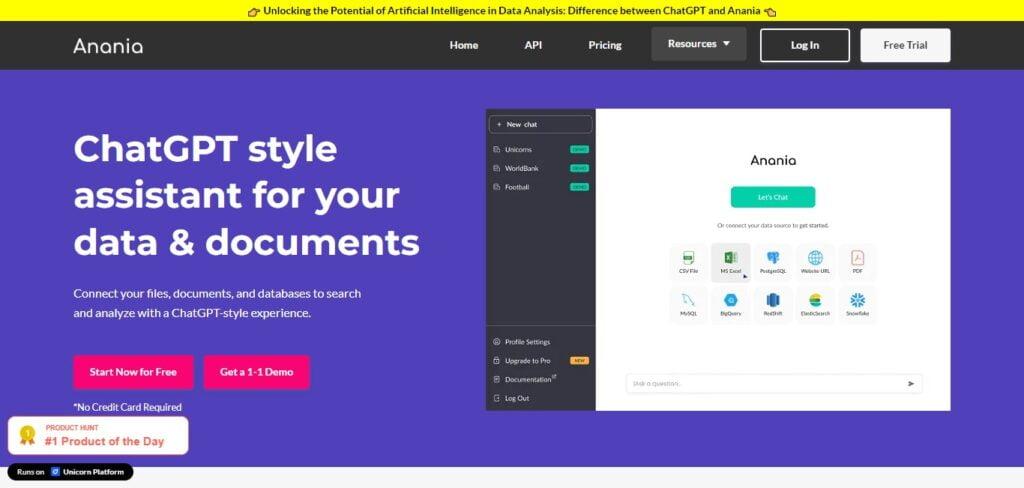Open the API nav item
The height and width of the screenshot is (488, 1024).
click(533, 45)
